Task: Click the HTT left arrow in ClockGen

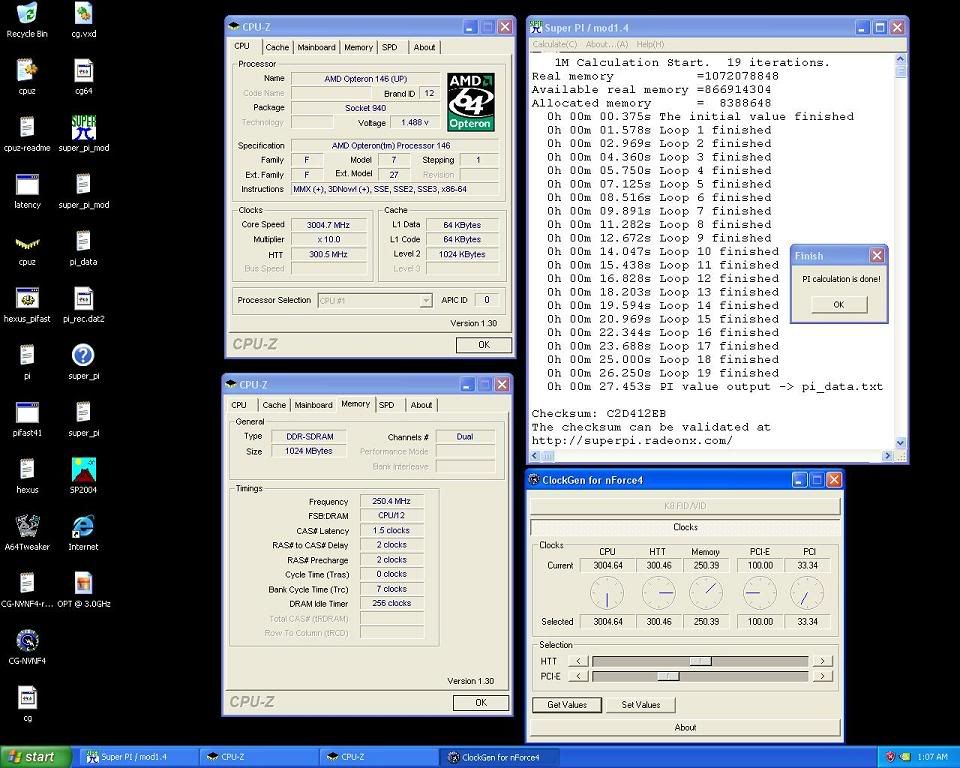Action: pos(579,661)
